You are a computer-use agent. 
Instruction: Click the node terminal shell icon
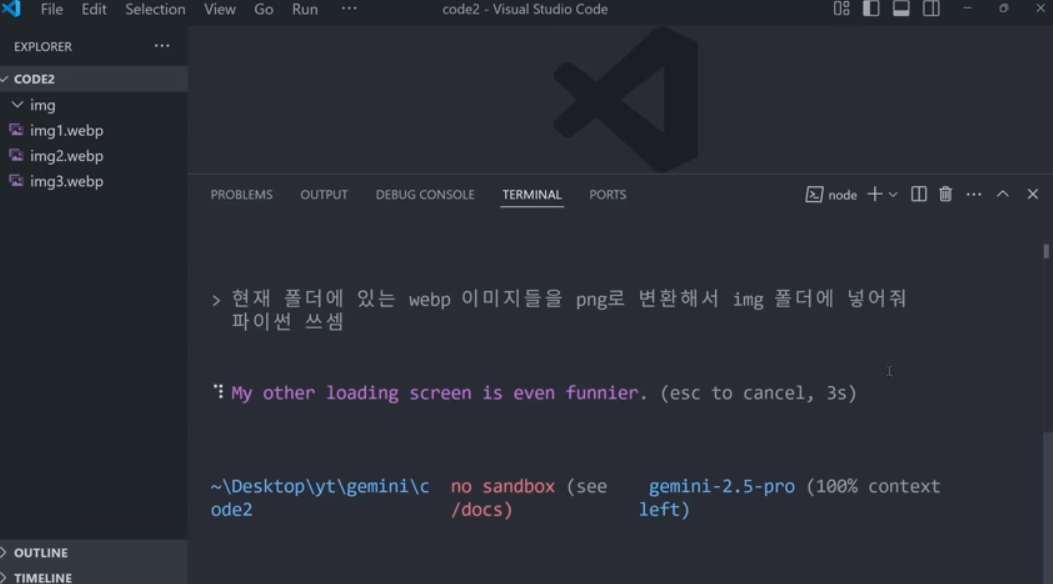tap(814, 195)
